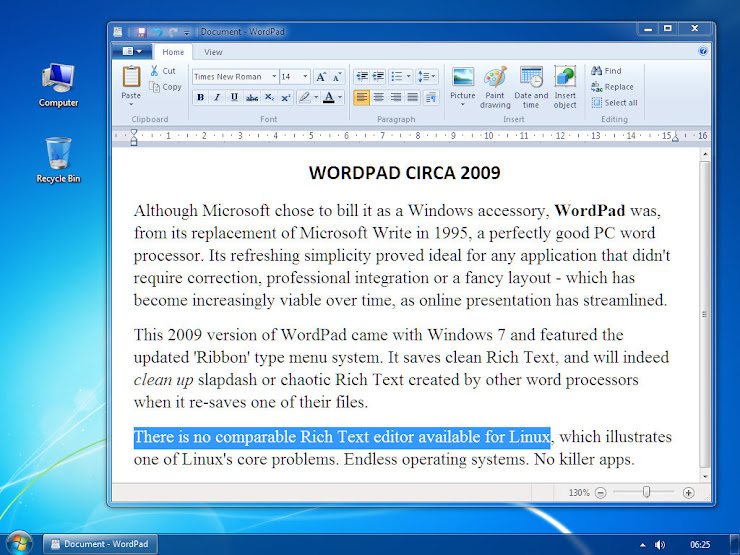
Task: Increase paragraph indent
Action: [x=378, y=76]
